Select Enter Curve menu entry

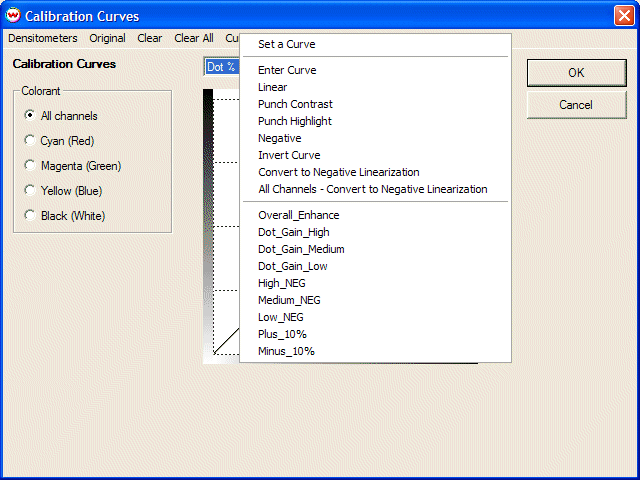click(x=287, y=71)
